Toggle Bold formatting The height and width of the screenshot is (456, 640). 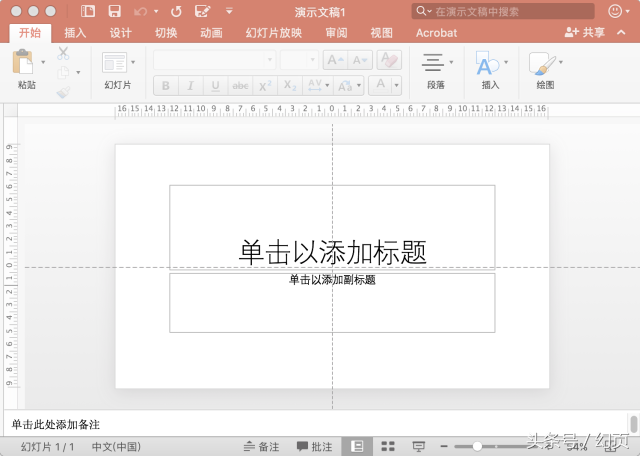click(x=166, y=86)
